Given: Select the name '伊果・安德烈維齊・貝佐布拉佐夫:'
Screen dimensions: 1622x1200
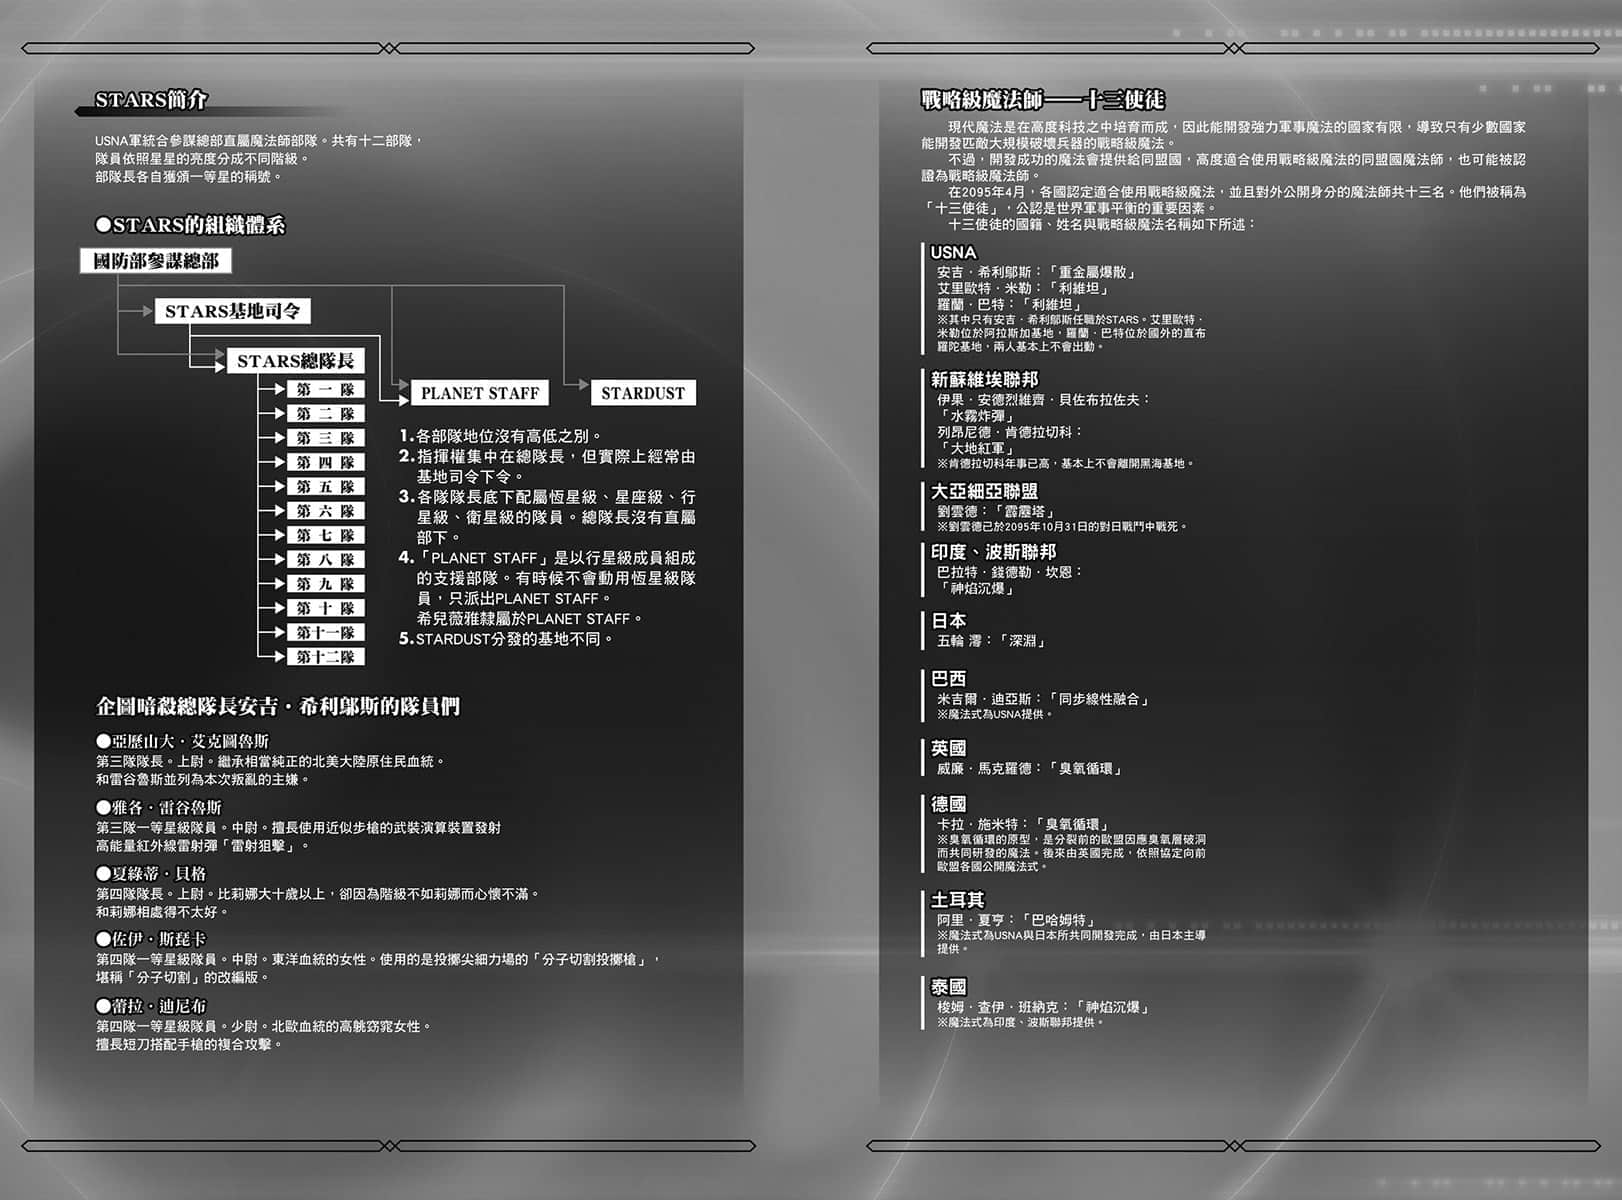Looking at the screenshot, I should pos(1044,400).
